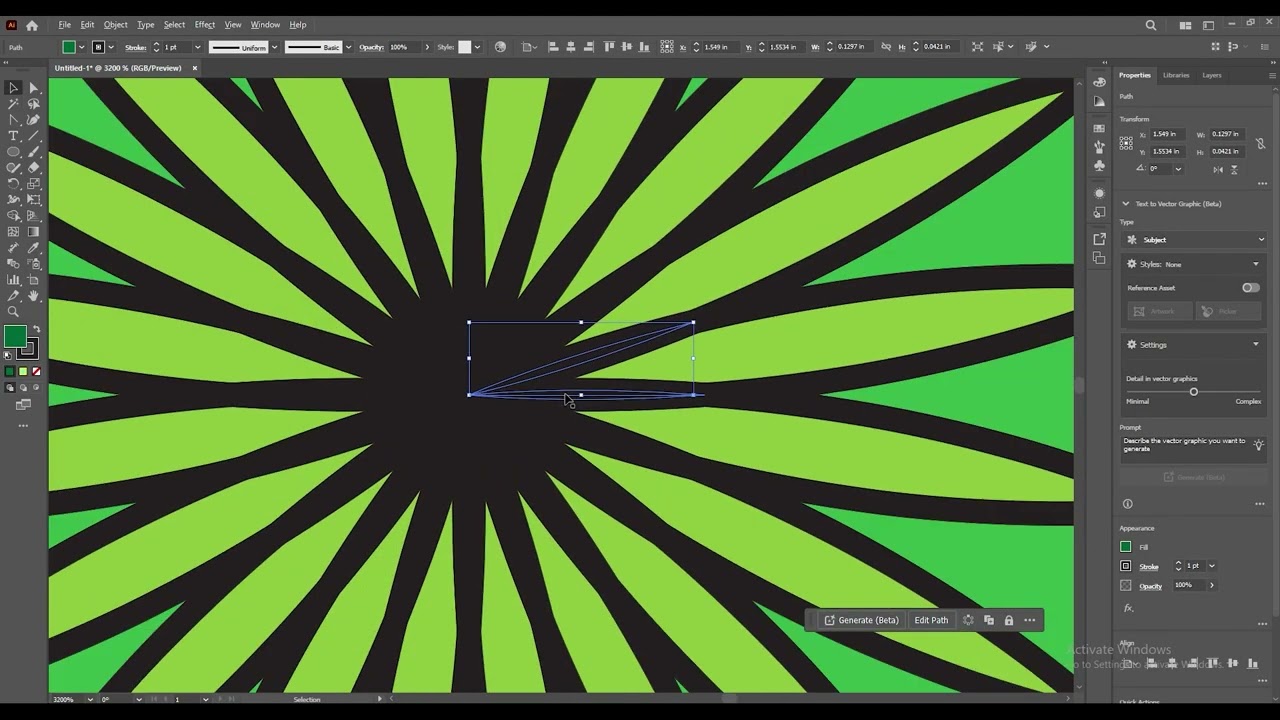
Task: Select the Magic Wand tool
Action: [x=13, y=104]
